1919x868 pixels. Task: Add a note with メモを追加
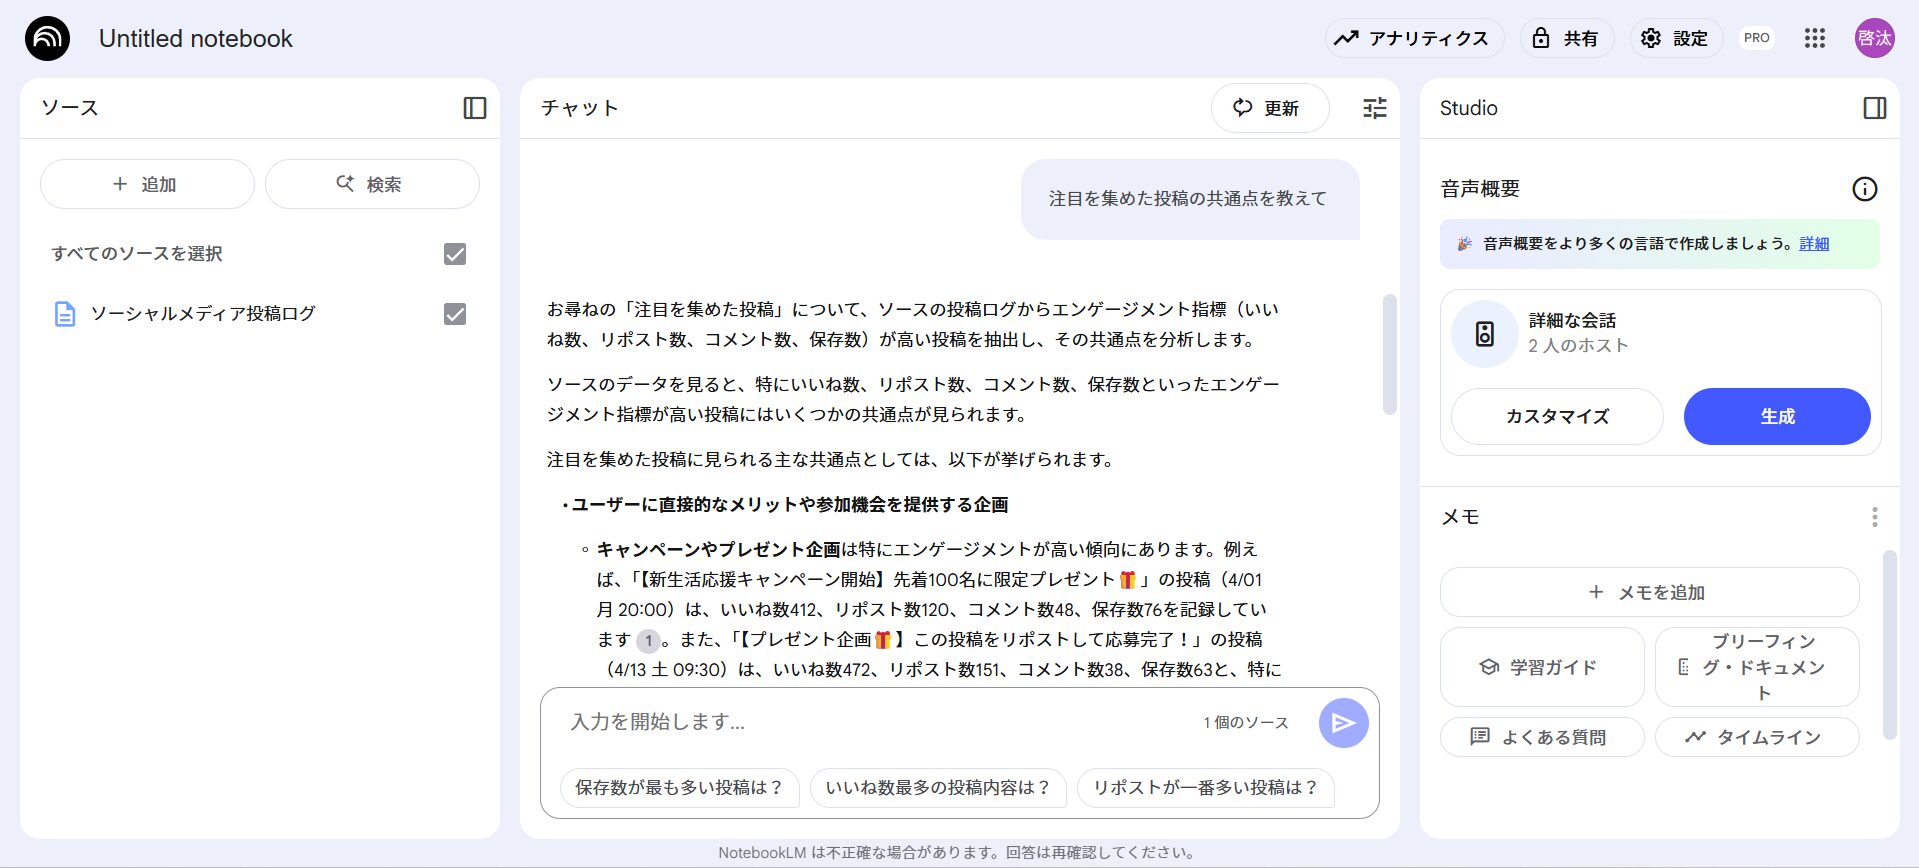tap(1649, 592)
